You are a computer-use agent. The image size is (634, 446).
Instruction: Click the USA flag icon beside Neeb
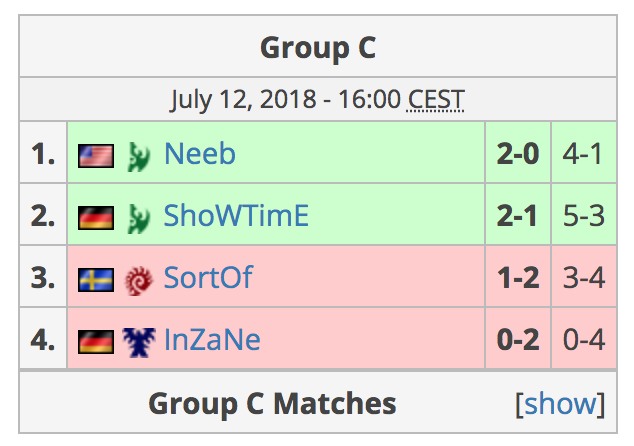point(96,156)
